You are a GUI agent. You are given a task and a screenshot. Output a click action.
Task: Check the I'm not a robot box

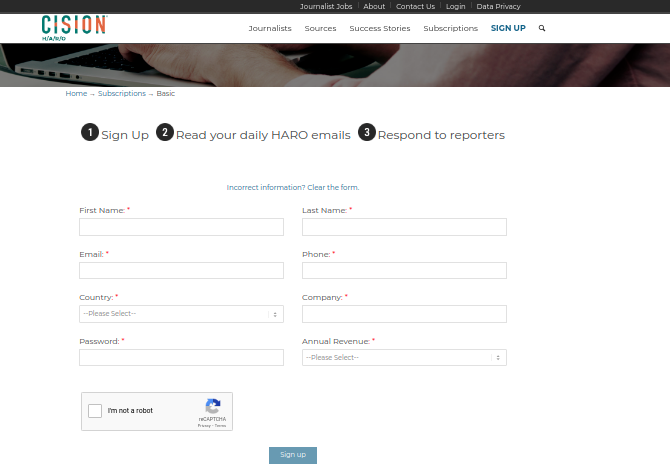pos(95,411)
